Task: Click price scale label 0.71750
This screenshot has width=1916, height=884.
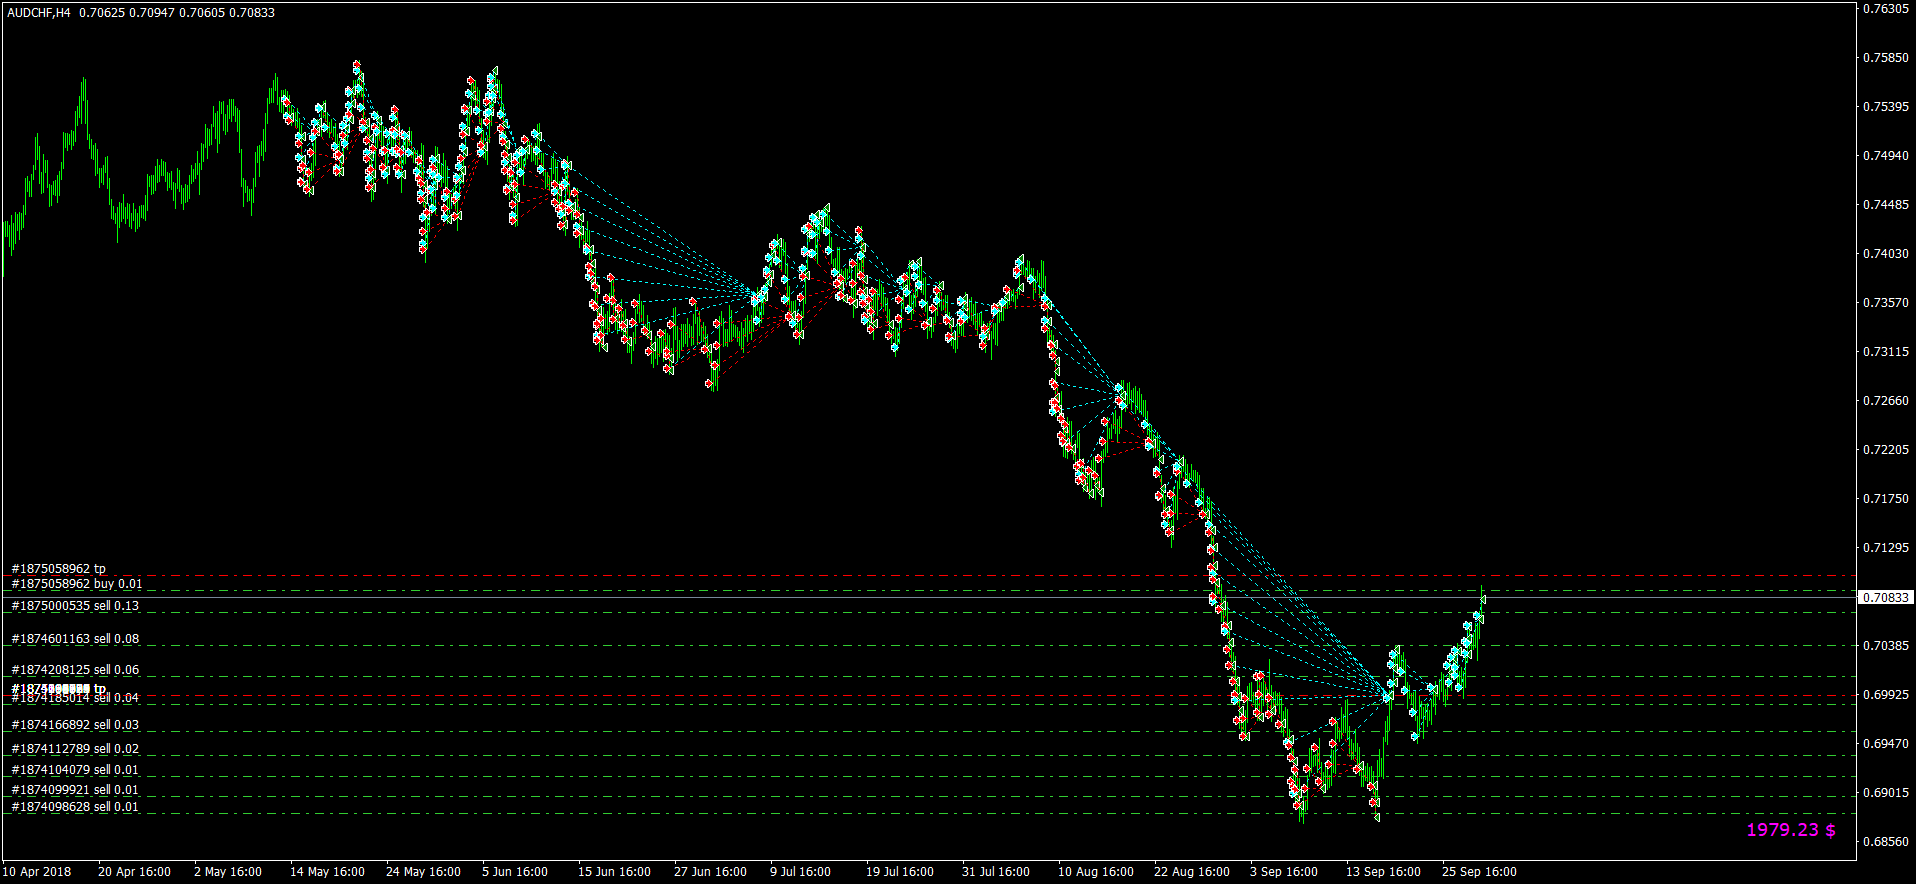Action: (x=1886, y=499)
